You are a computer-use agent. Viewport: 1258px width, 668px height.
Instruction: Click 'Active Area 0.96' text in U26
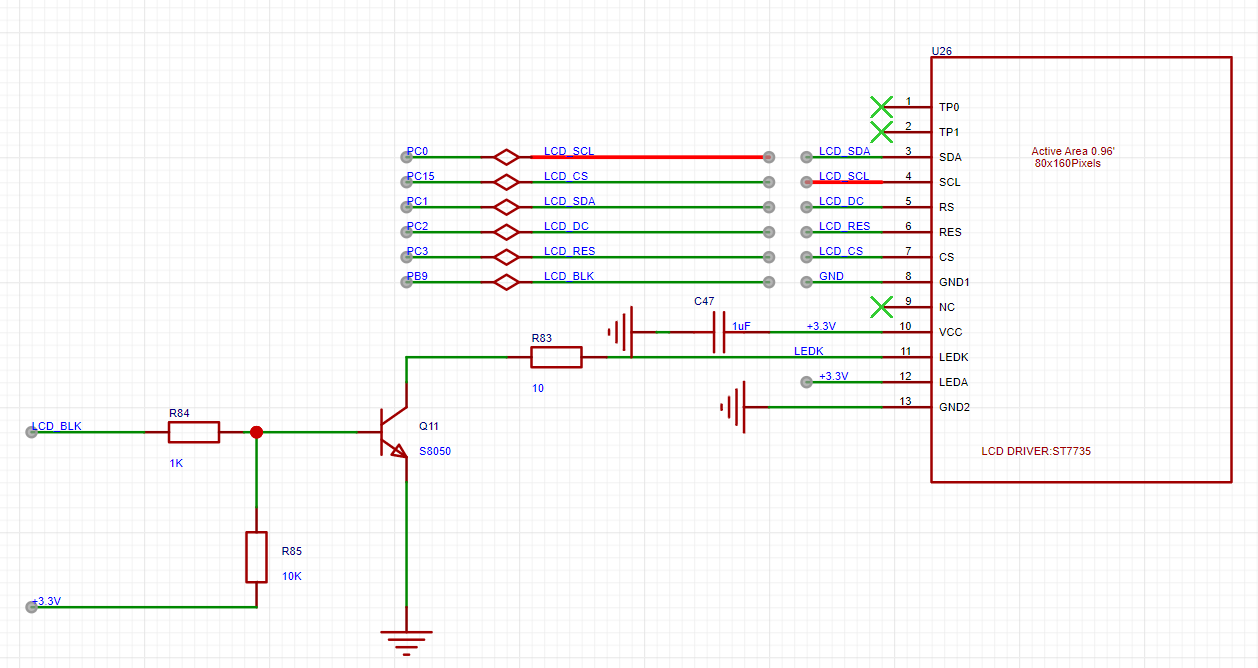point(1073,152)
